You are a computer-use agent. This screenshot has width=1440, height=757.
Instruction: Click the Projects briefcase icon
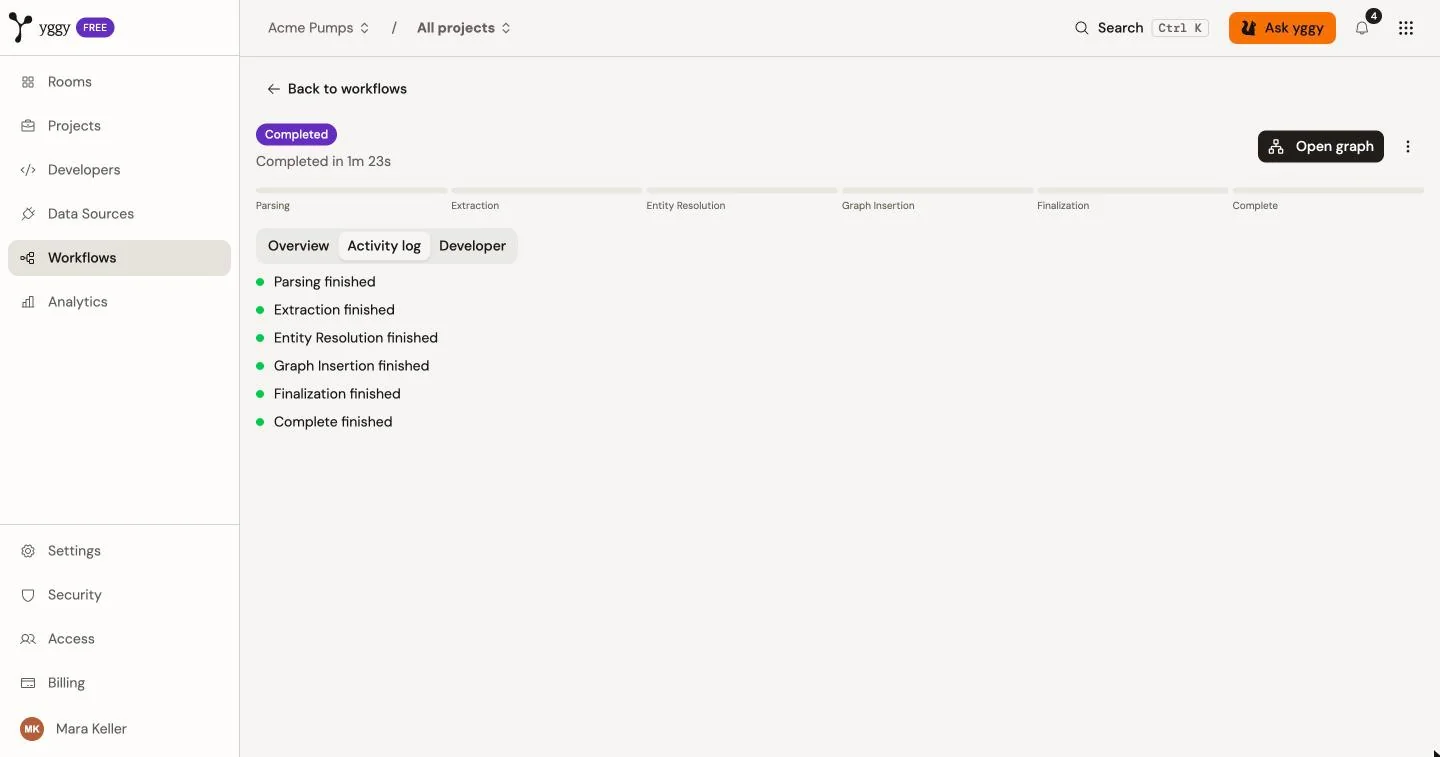[x=28, y=126]
